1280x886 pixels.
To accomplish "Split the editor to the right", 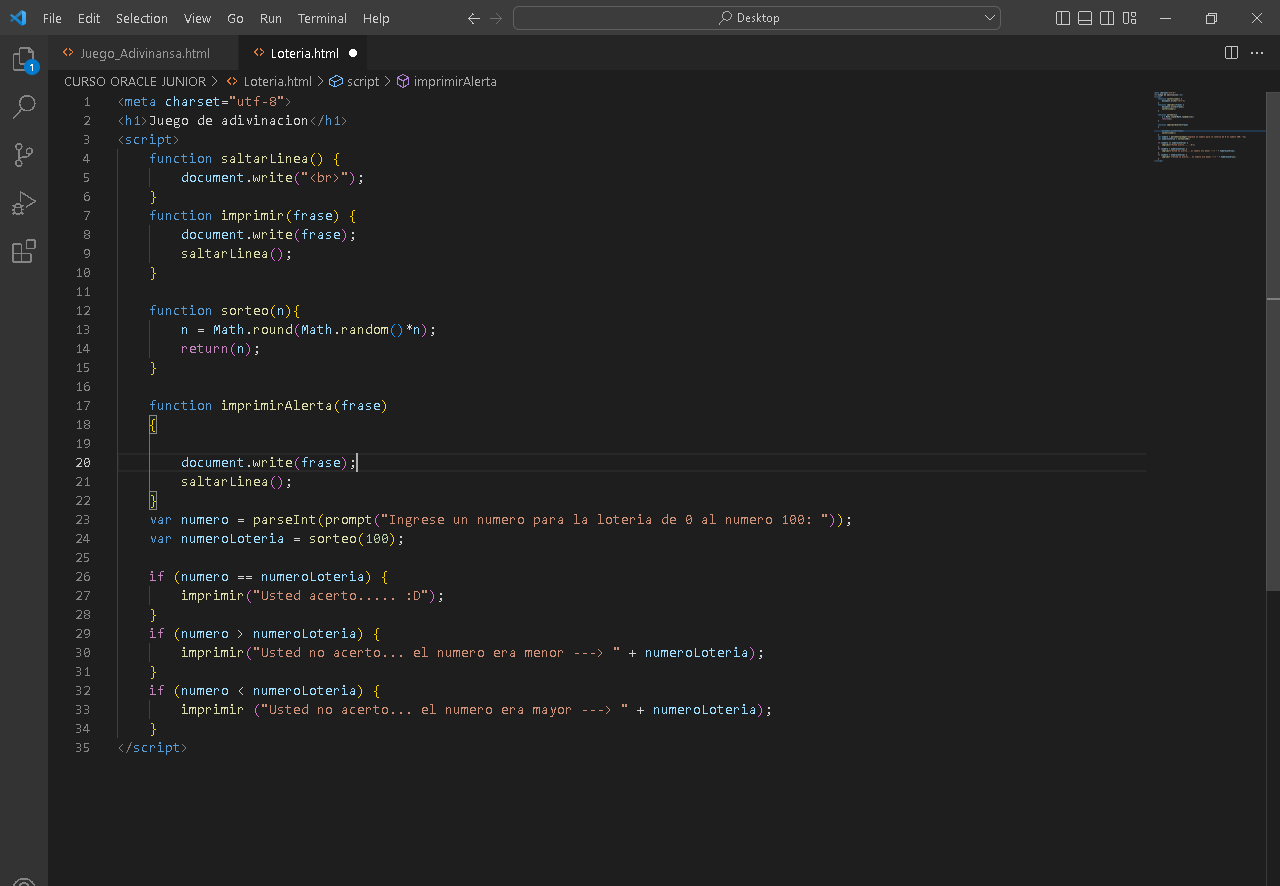I will click(x=1231, y=53).
